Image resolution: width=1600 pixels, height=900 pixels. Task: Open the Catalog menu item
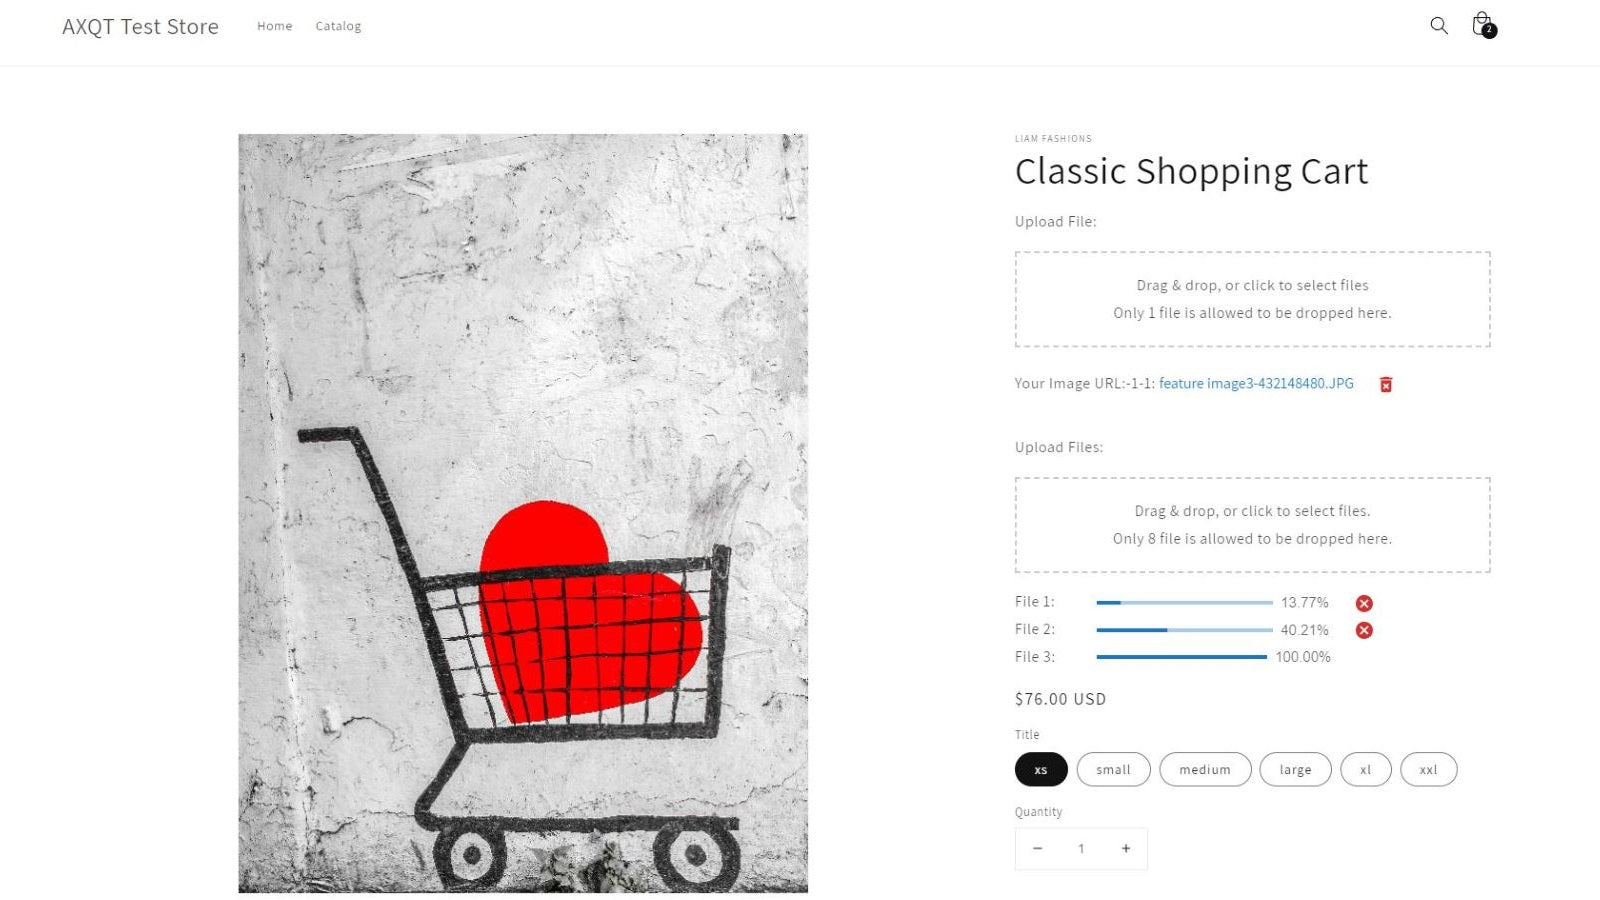tap(338, 26)
